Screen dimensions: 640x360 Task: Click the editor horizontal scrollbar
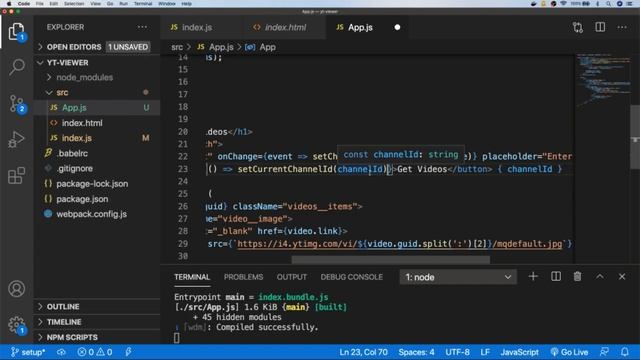tap(391, 259)
